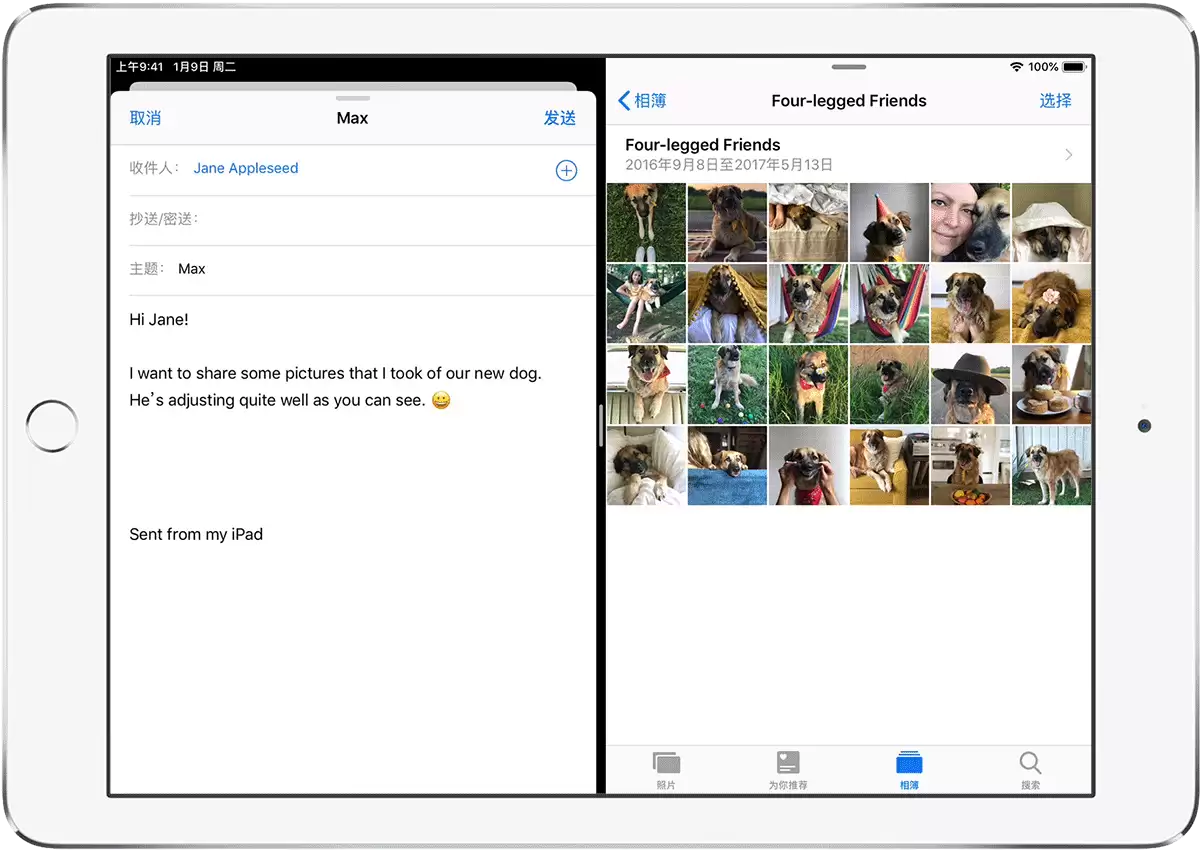Tap the Photos app top grabber handle
Viewport: 1202px width, 850px height.
pos(849,67)
